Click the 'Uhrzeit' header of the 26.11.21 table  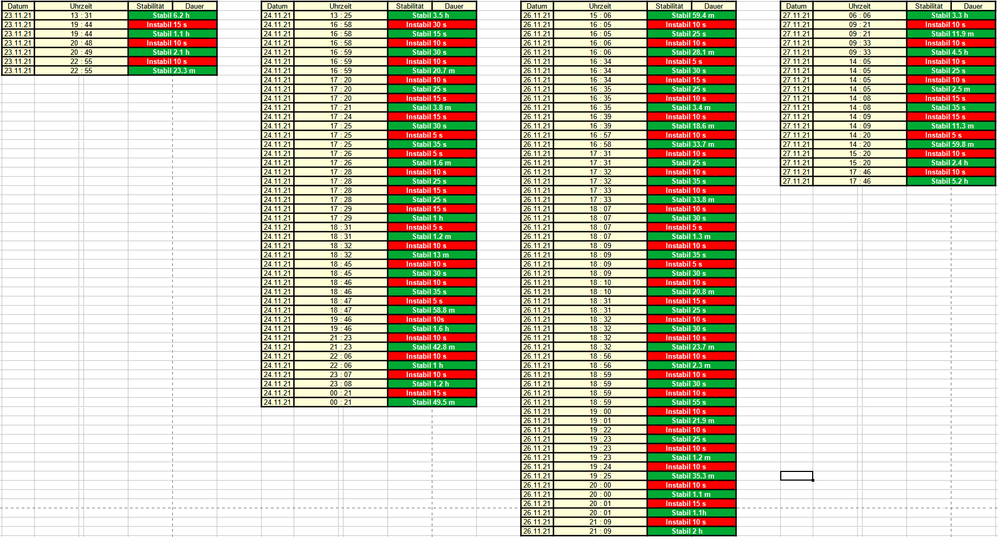pos(600,6)
